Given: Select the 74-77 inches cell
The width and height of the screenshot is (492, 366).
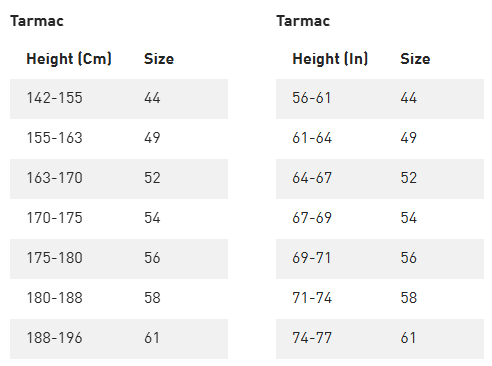Looking at the screenshot, I should coord(312,338).
